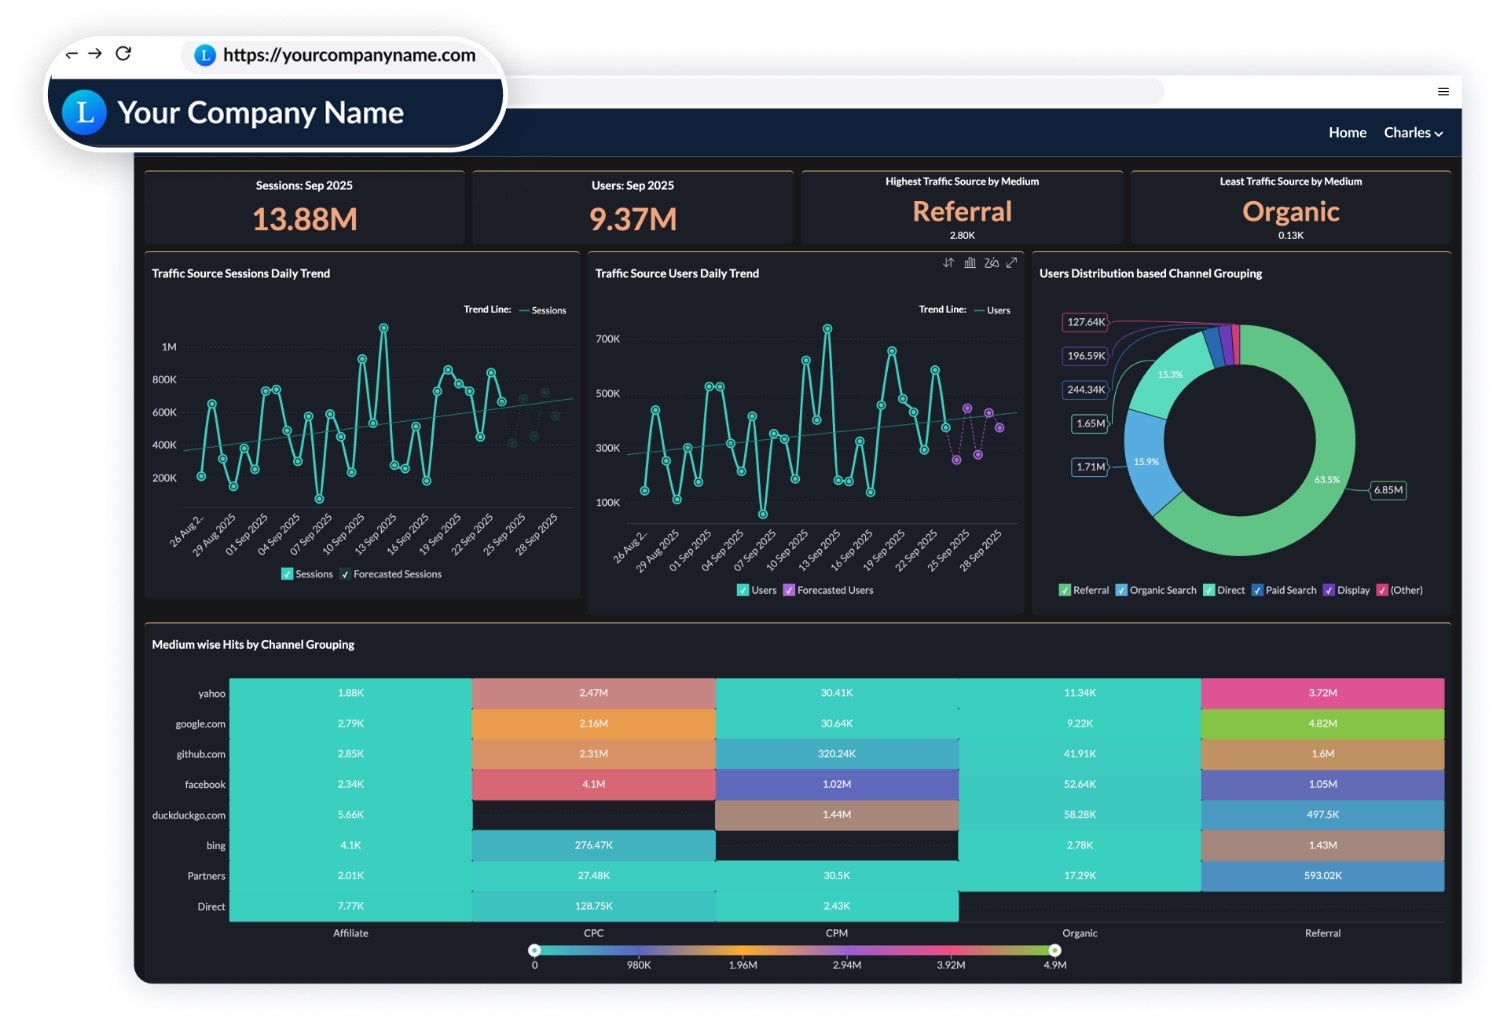1500x1022 pixels.
Task: Click the reload page icon in the browser
Action: click(x=124, y=54)
